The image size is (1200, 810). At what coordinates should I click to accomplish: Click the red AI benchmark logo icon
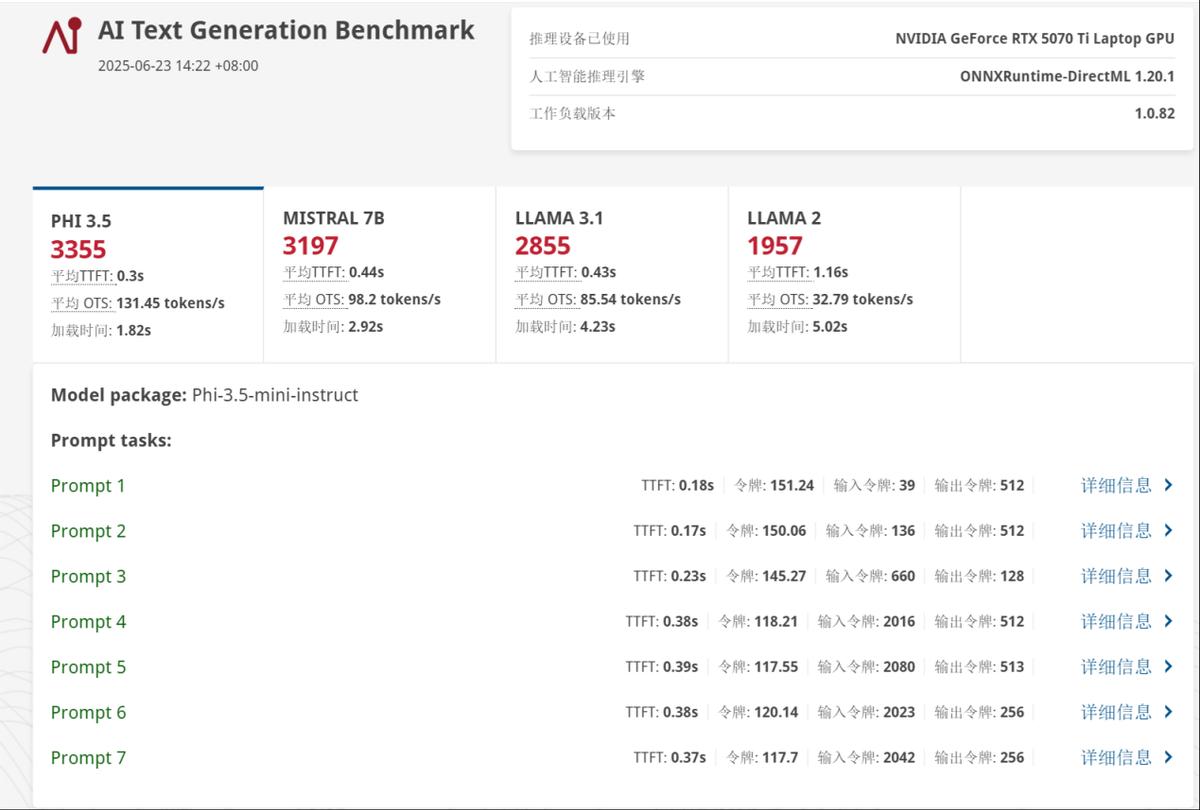[x=62, y=37]
